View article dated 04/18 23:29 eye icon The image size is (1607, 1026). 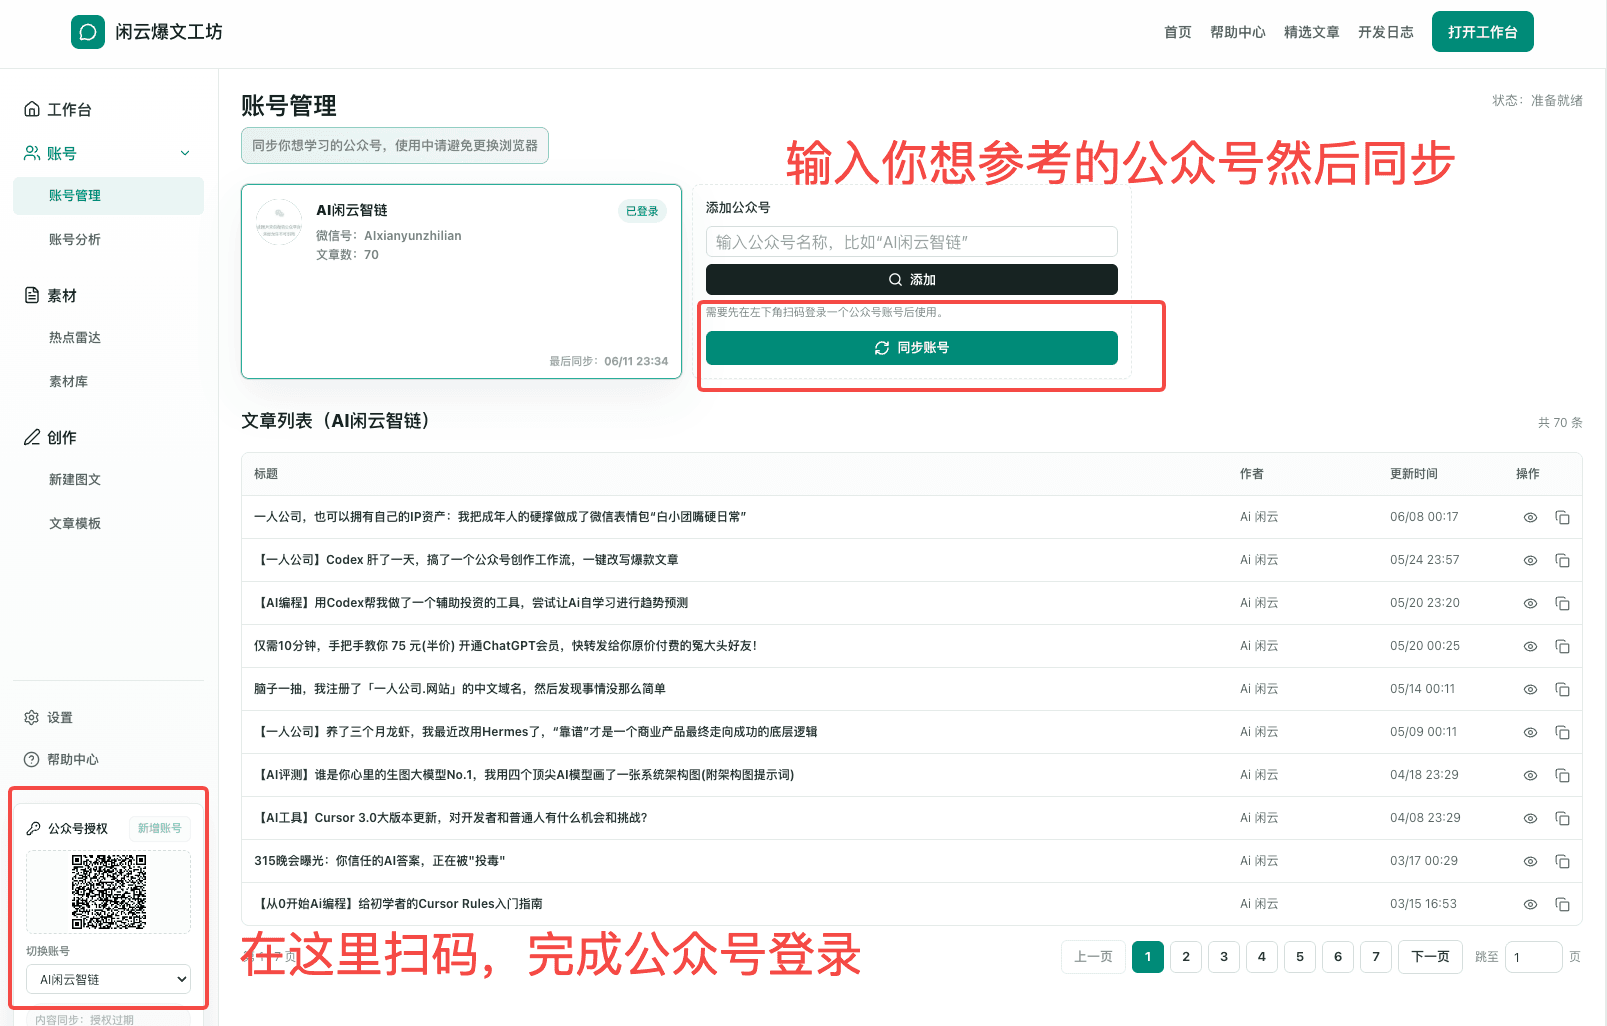point(1530,776)
